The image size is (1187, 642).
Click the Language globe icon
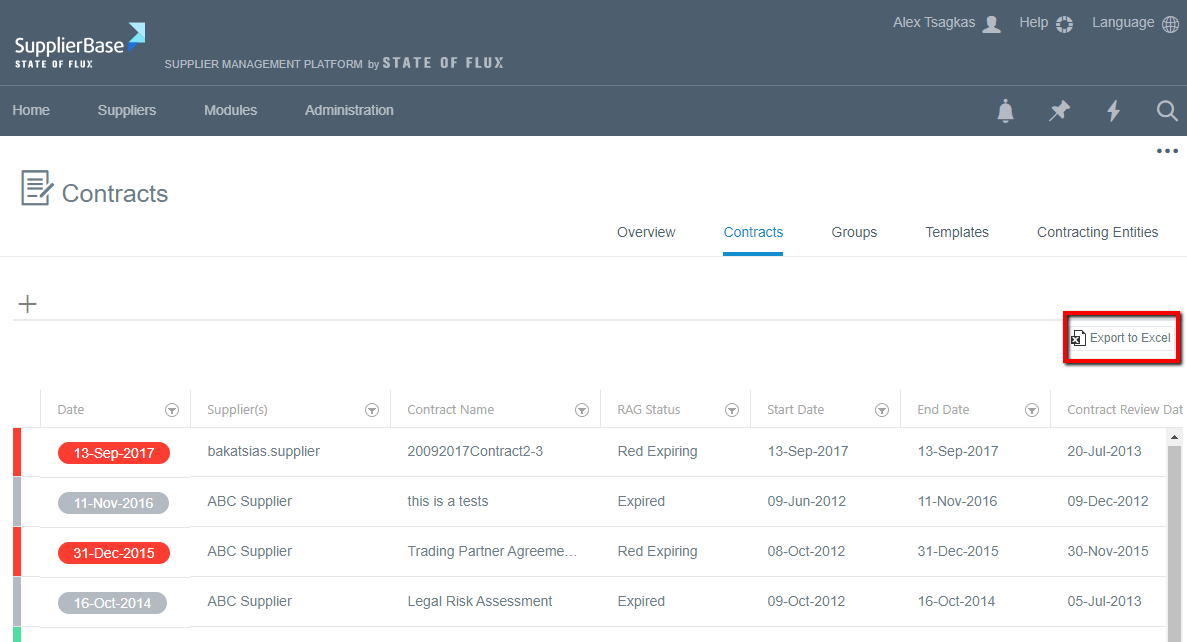(1170, 24)
